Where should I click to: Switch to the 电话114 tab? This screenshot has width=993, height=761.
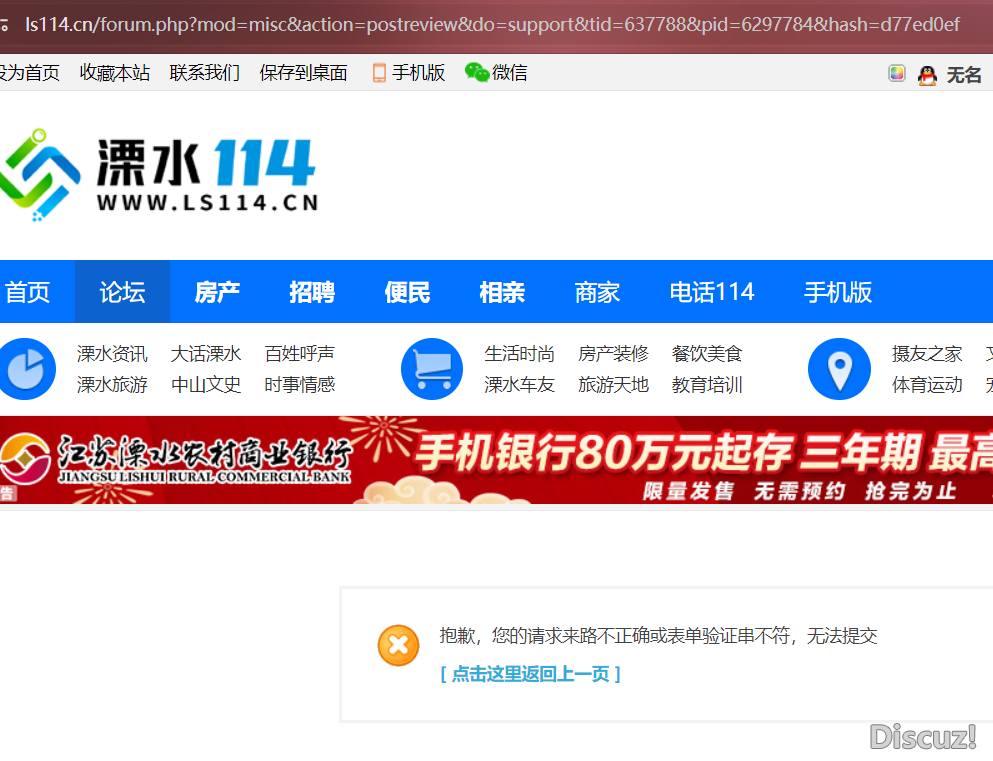click(x=712, y=291)
